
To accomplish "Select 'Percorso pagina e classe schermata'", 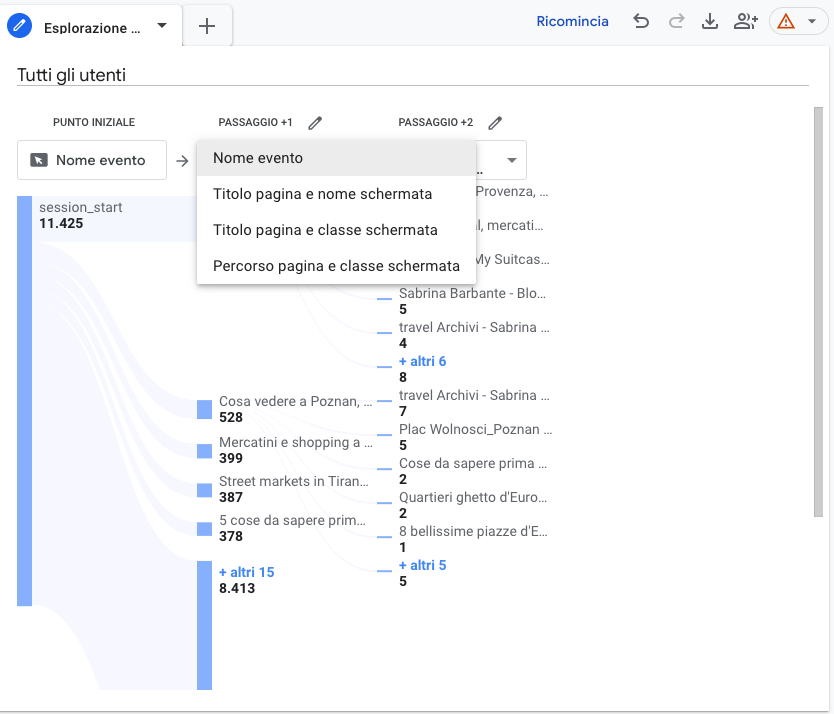I will coord(336,266).
